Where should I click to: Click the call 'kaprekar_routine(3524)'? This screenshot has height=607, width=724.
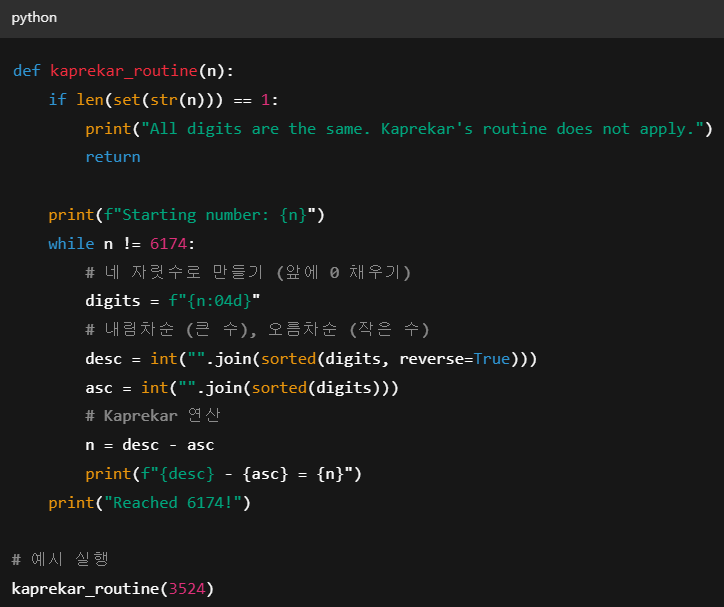point(113,589)
